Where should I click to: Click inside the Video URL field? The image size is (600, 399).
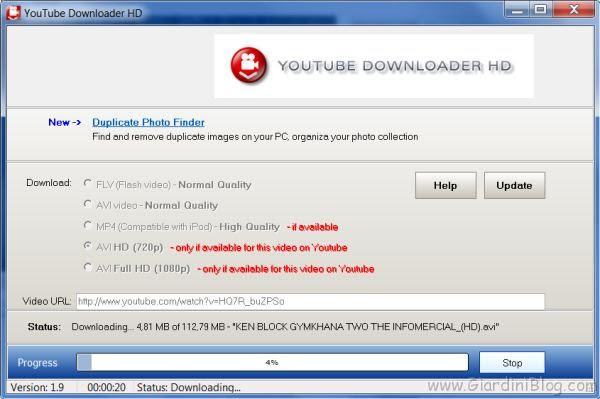click(310, 301)
